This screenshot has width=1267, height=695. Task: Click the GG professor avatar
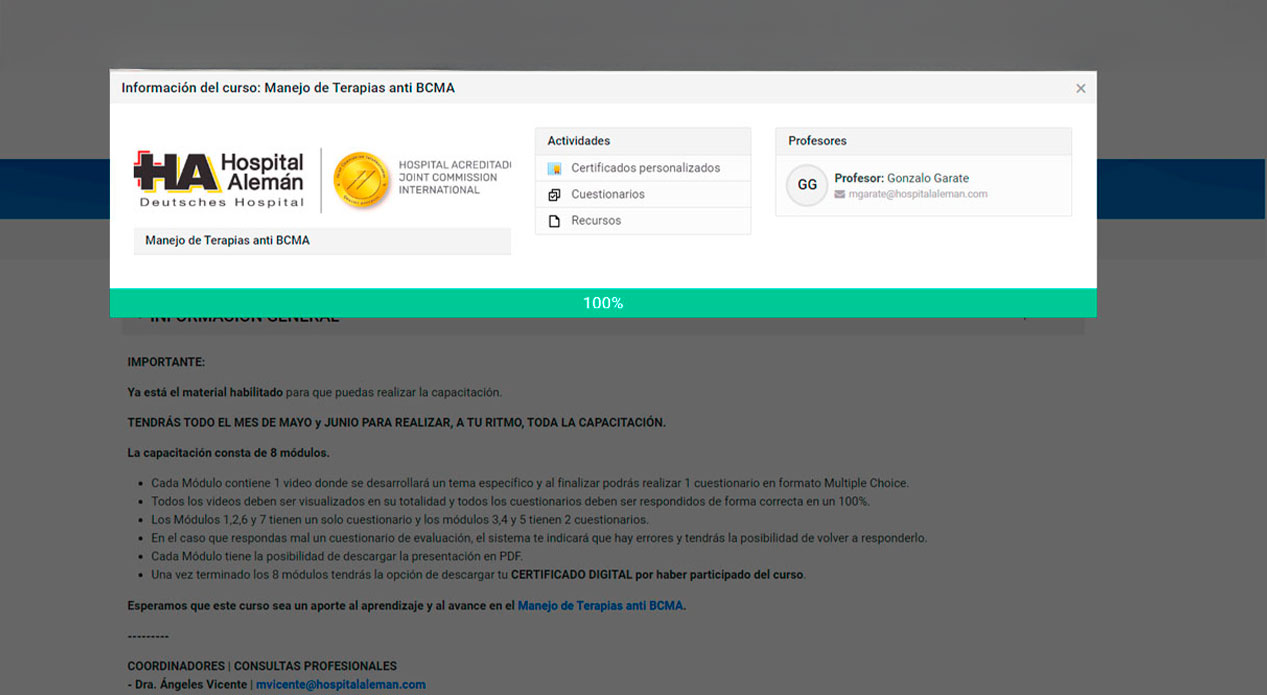[x=807, y=185]
